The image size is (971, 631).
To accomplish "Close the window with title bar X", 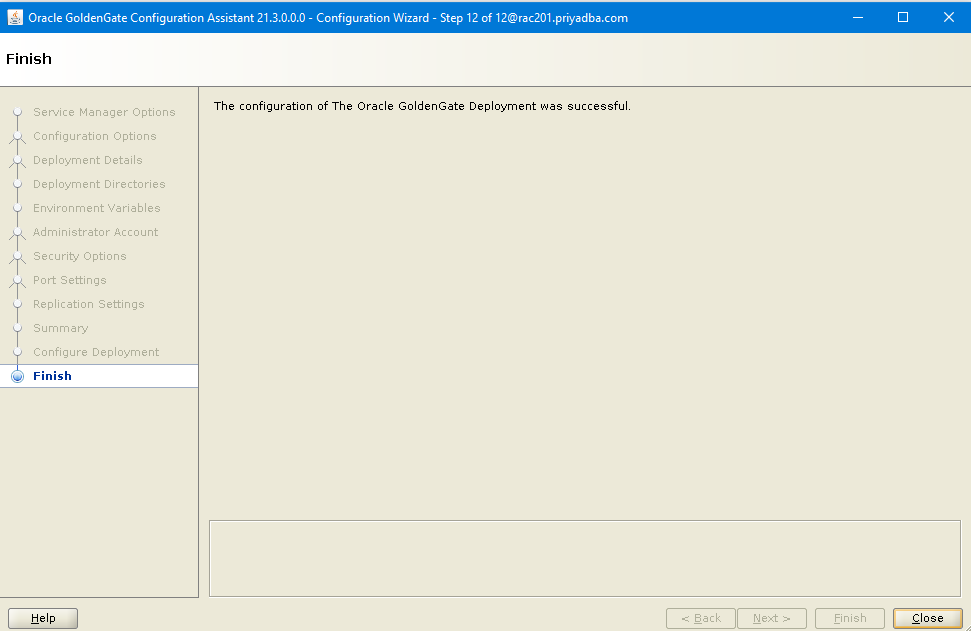I will pos(949,17).
